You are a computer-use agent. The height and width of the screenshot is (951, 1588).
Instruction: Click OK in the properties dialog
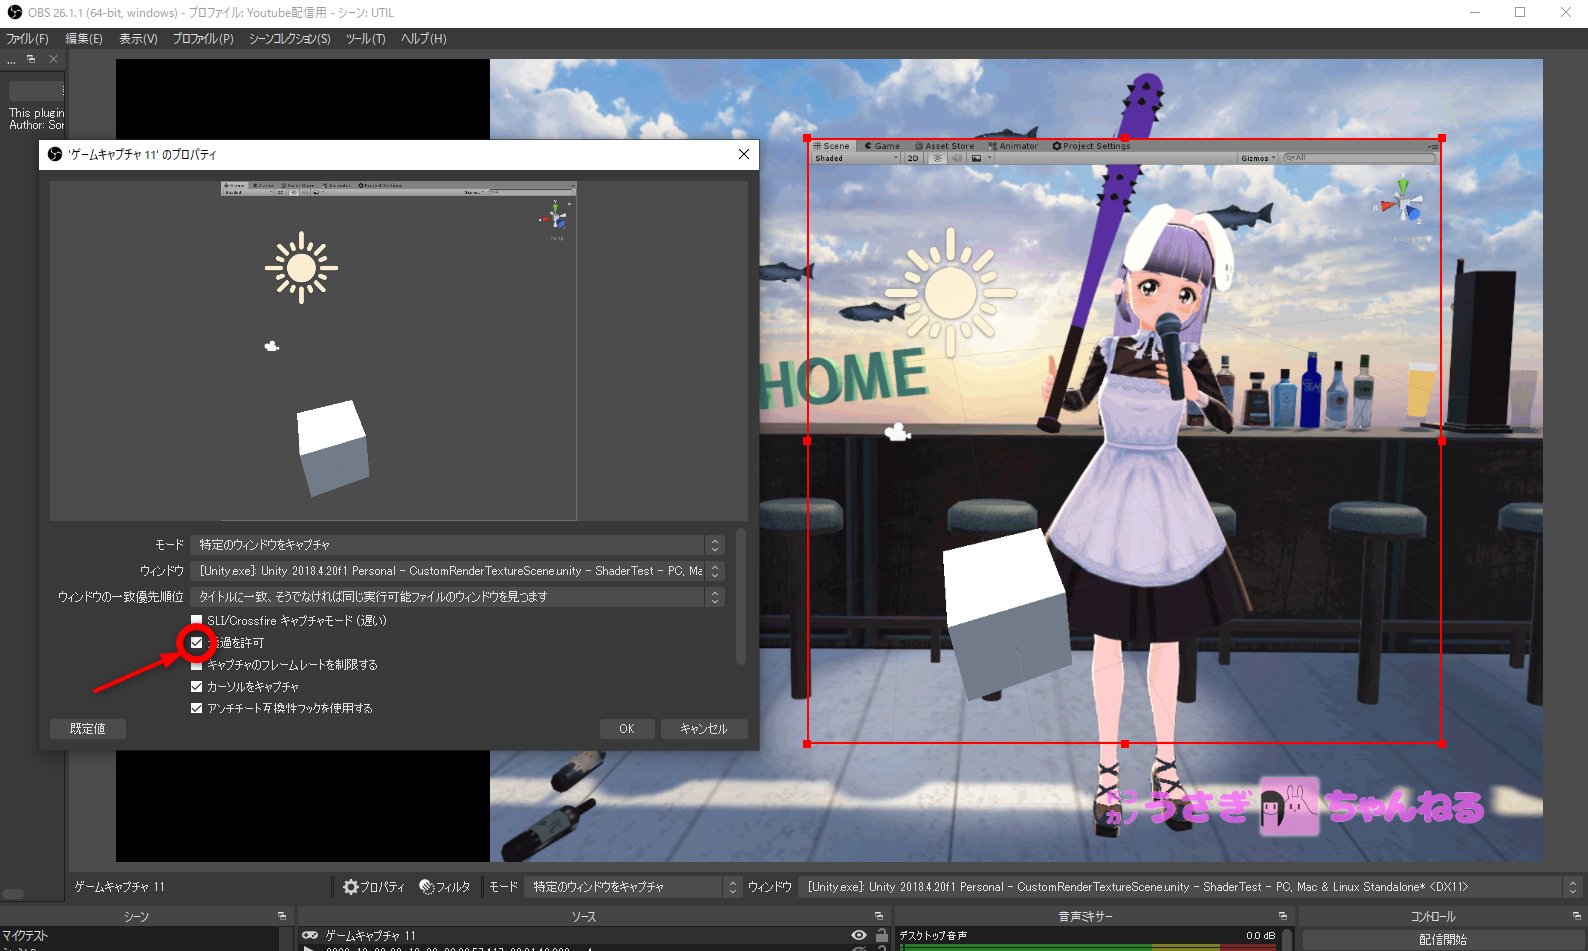click(627, 729)
